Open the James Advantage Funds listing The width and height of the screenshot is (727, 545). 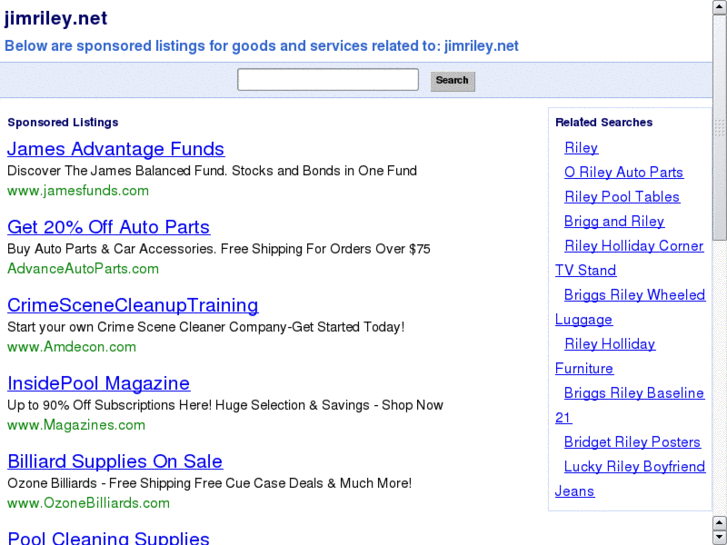[x=116, y=149]
